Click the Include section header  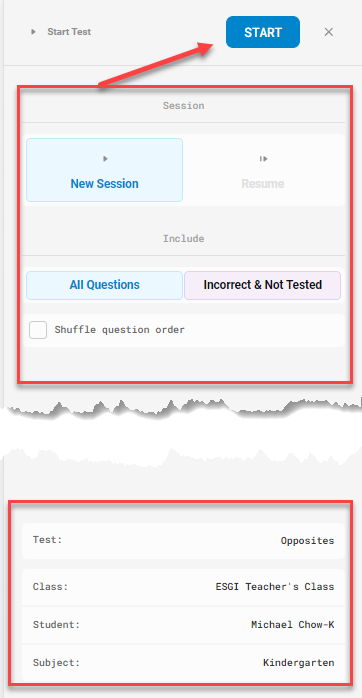tap(183, 239)
